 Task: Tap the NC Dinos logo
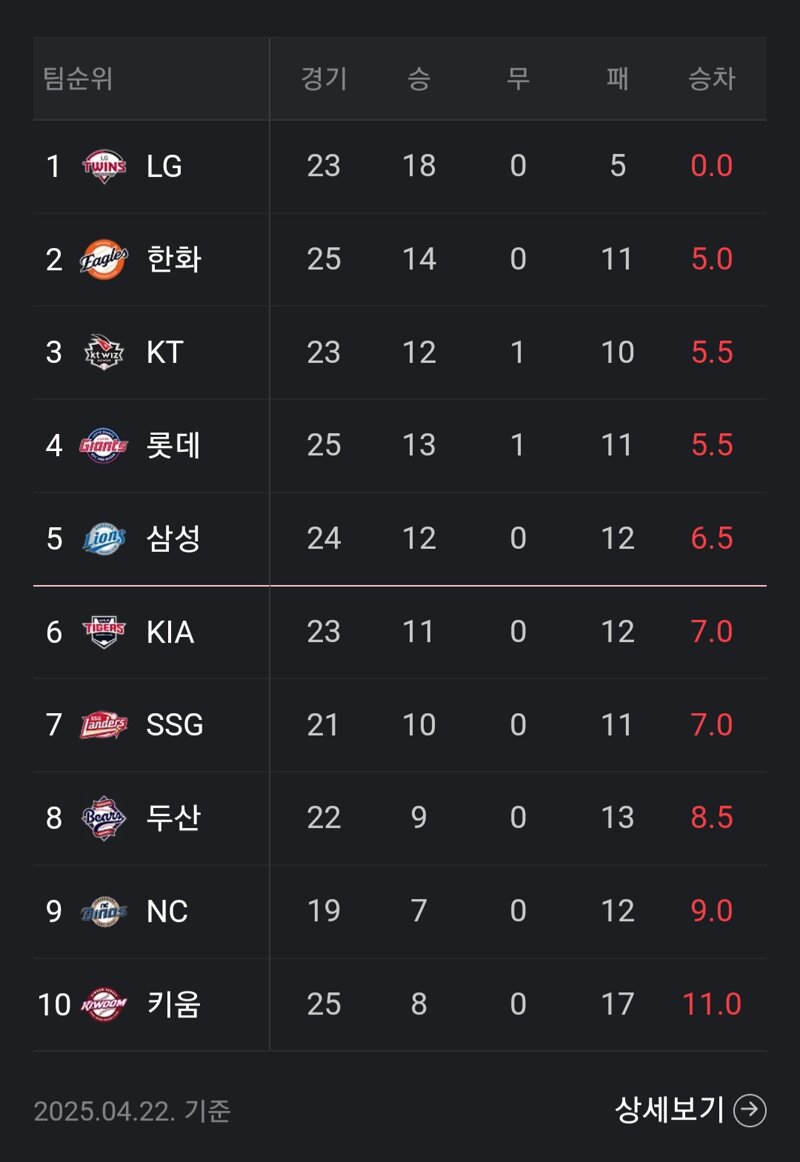click(104, 912)
